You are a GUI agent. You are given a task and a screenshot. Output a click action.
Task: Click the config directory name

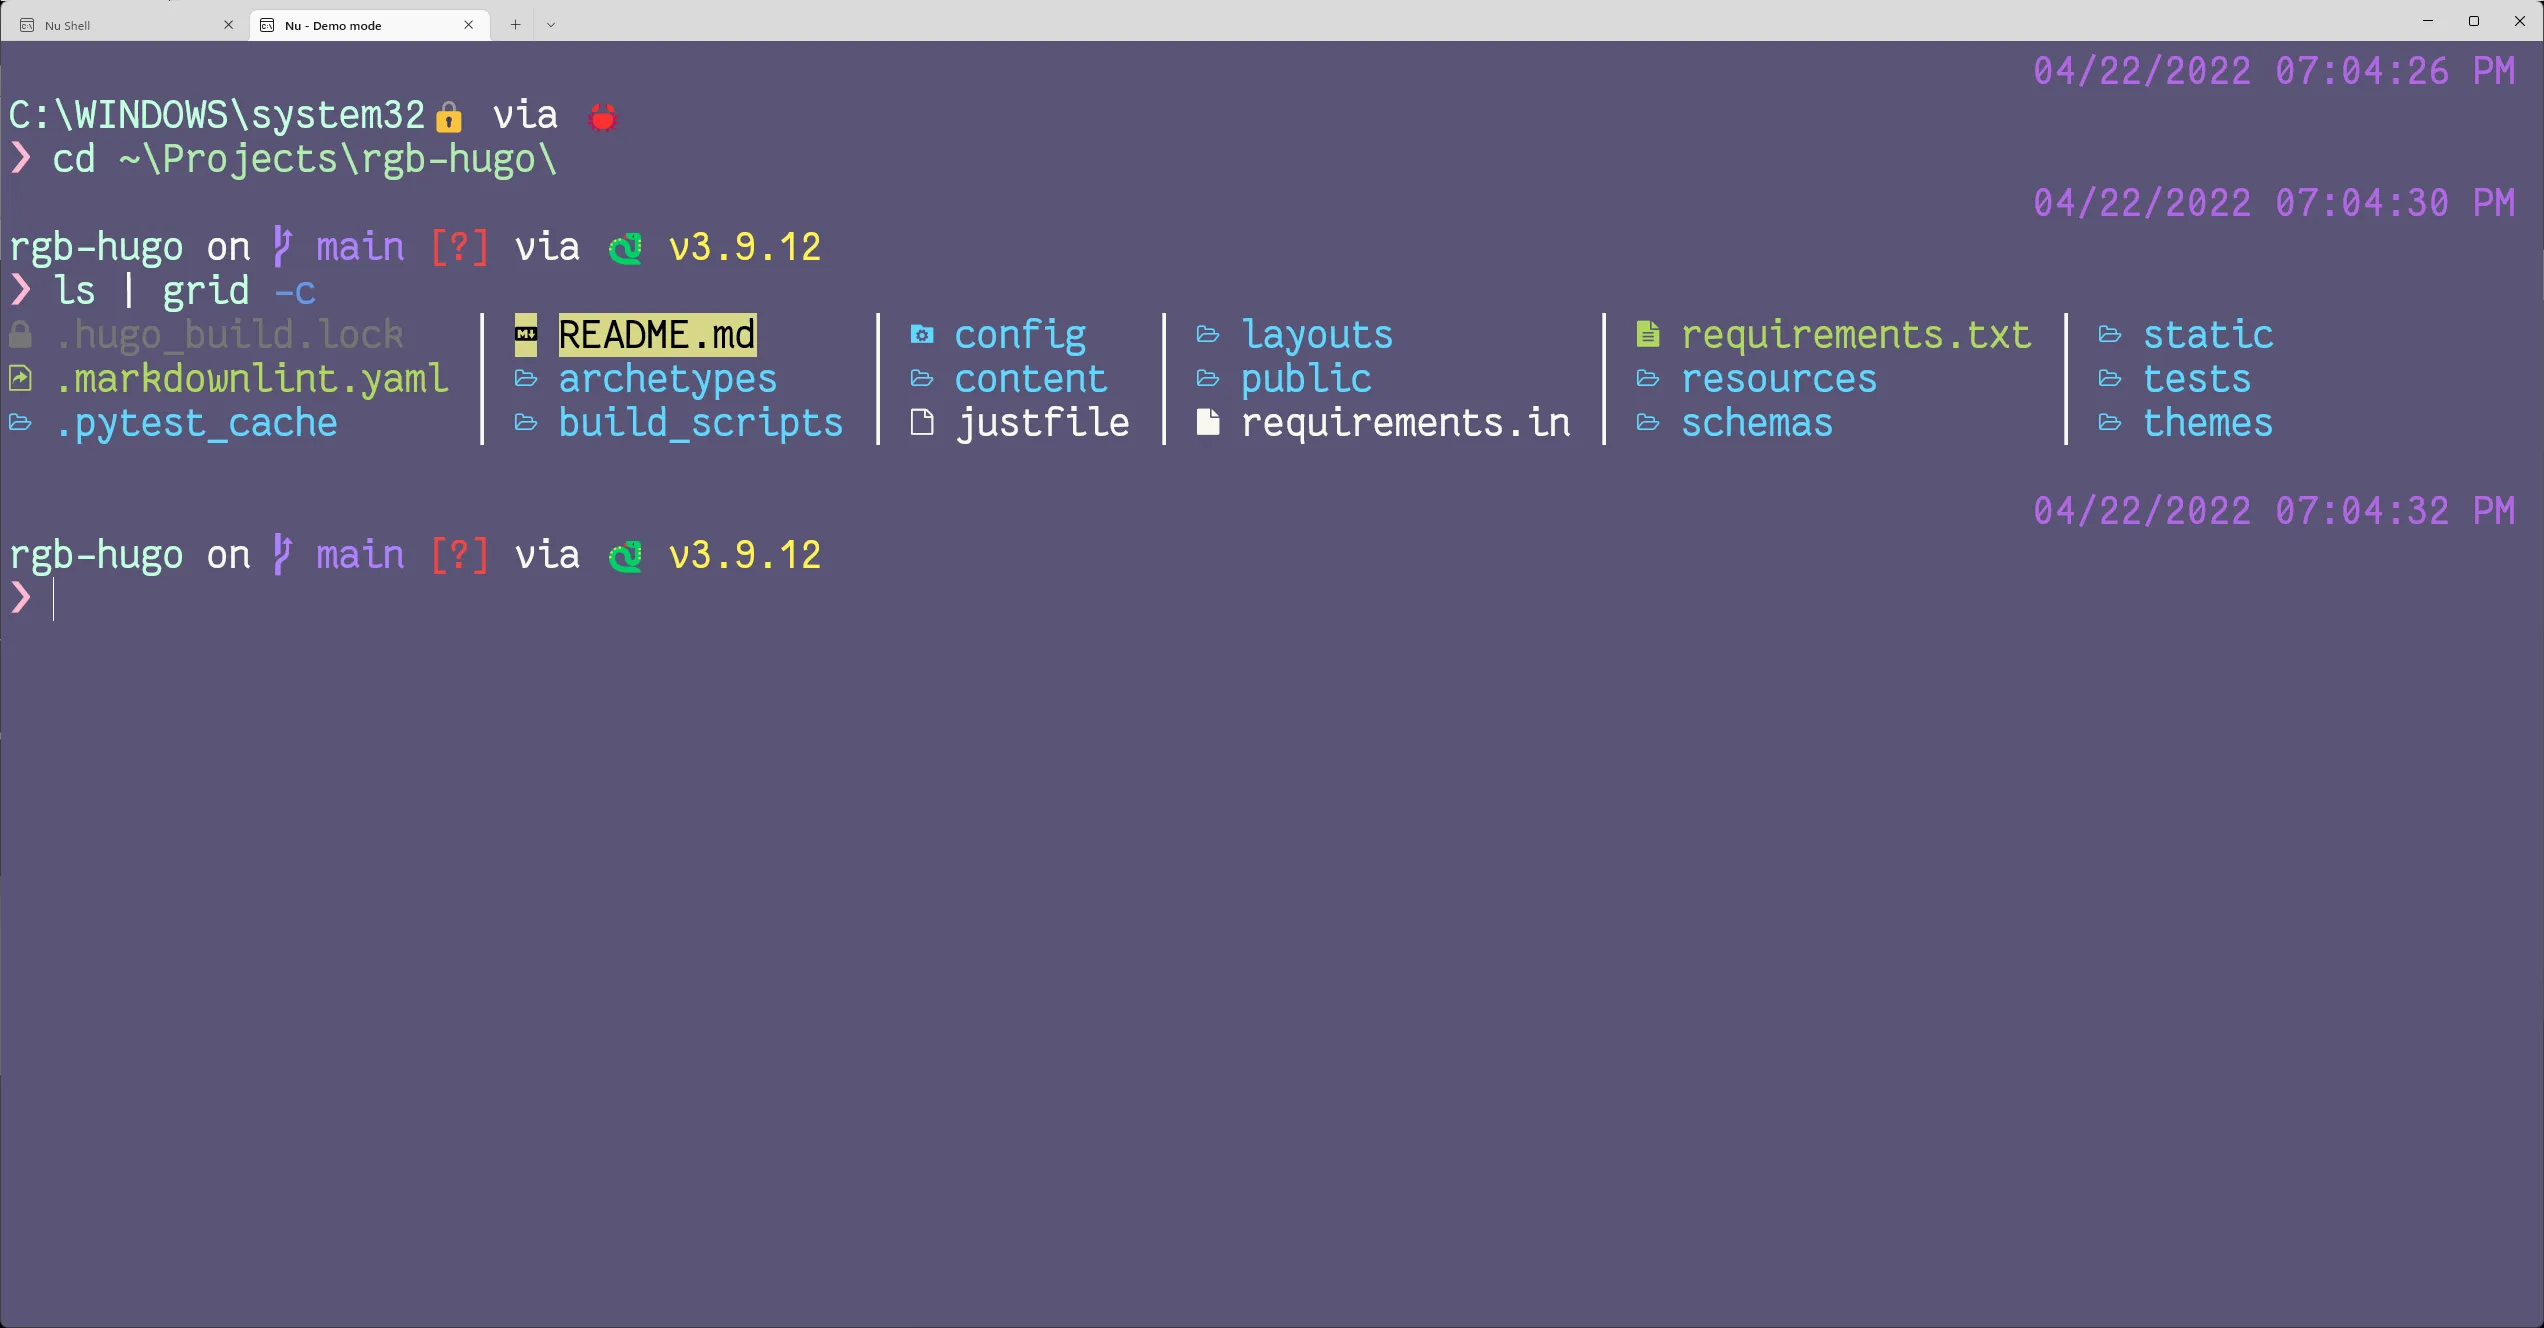point(1020,335)
